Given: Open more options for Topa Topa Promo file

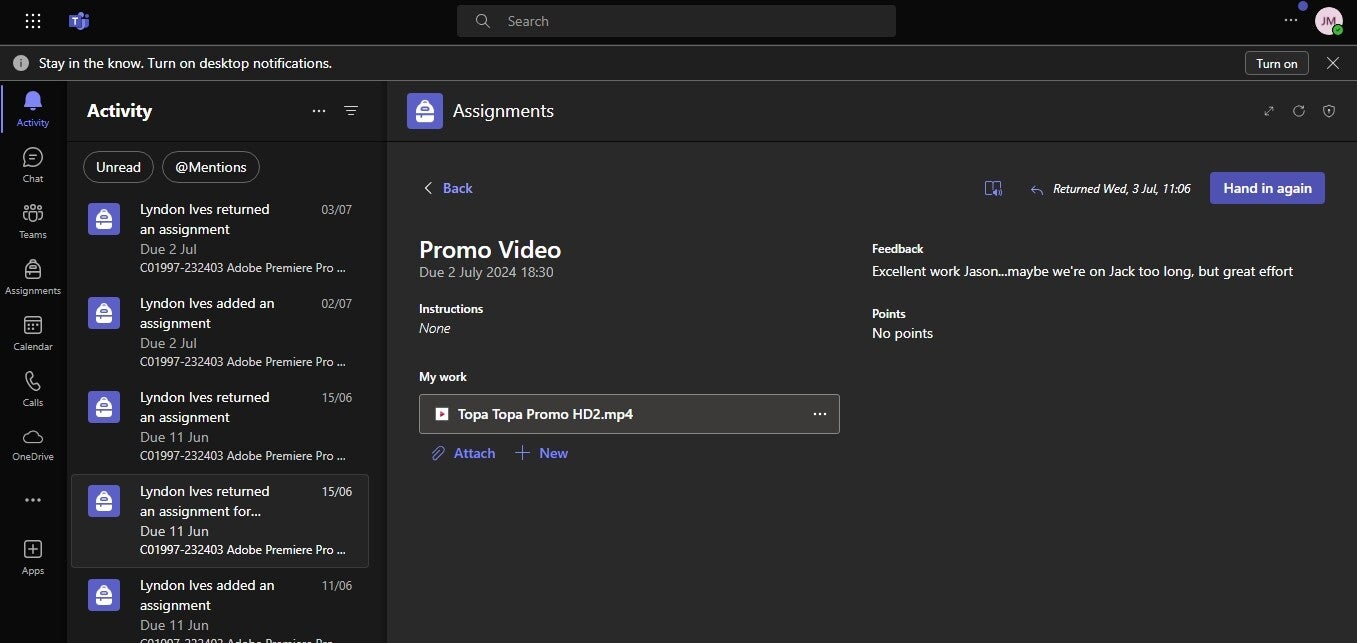Looking at the screenshot, I should (820, 414).
